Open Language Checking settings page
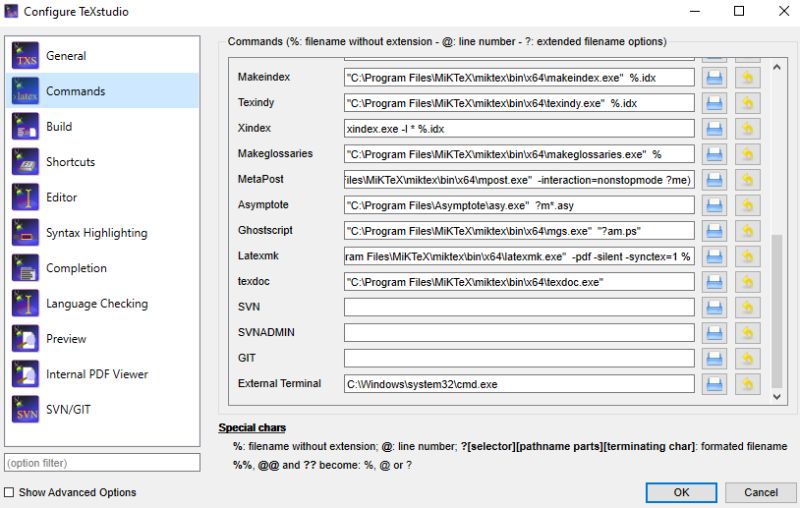This screenshot has height=508, width=800. 102,303
